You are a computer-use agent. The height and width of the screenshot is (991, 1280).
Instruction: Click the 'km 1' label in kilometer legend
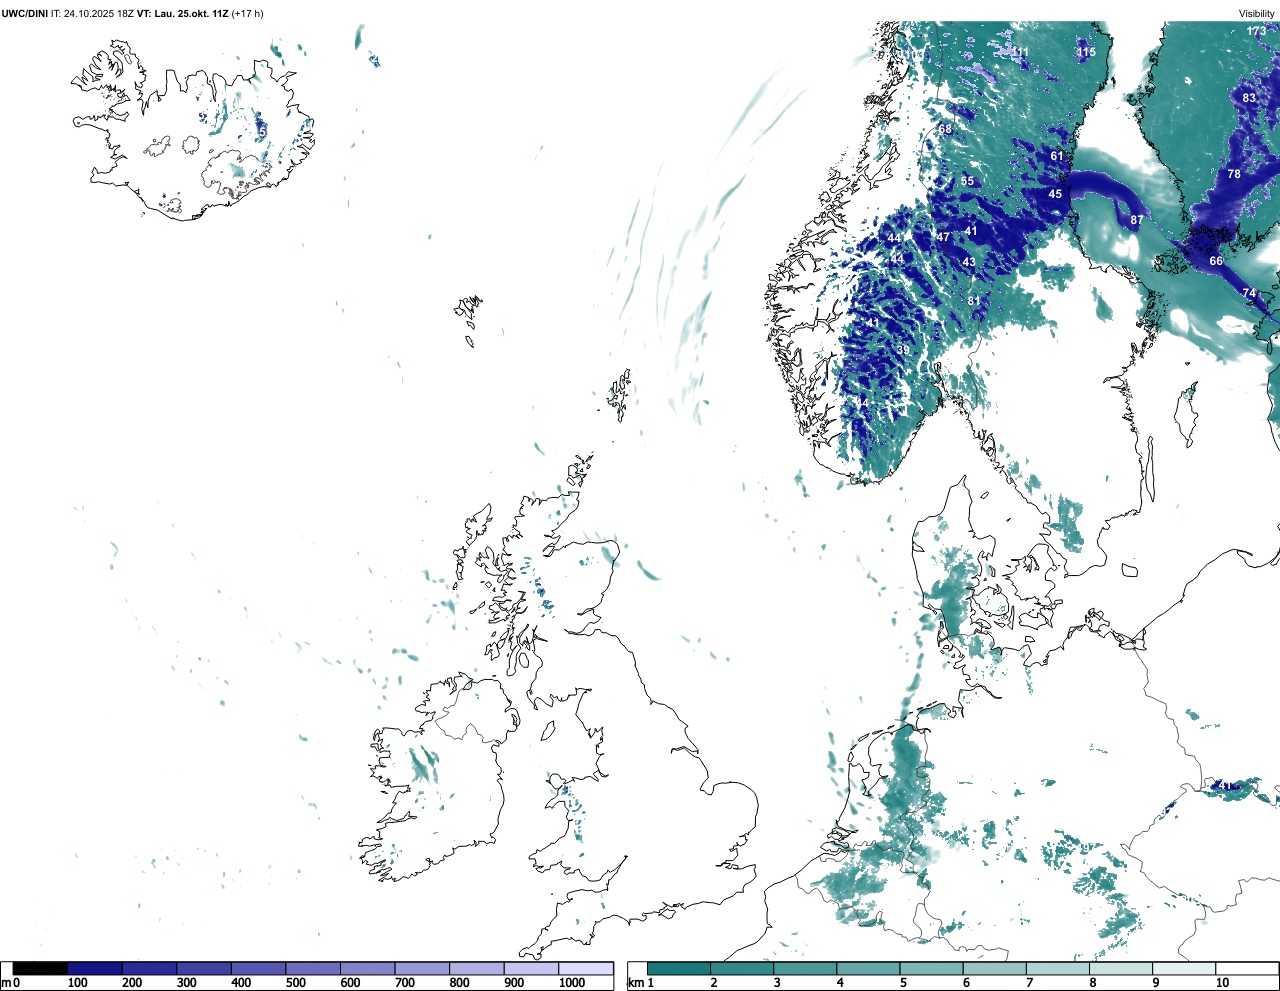[640, 983]
